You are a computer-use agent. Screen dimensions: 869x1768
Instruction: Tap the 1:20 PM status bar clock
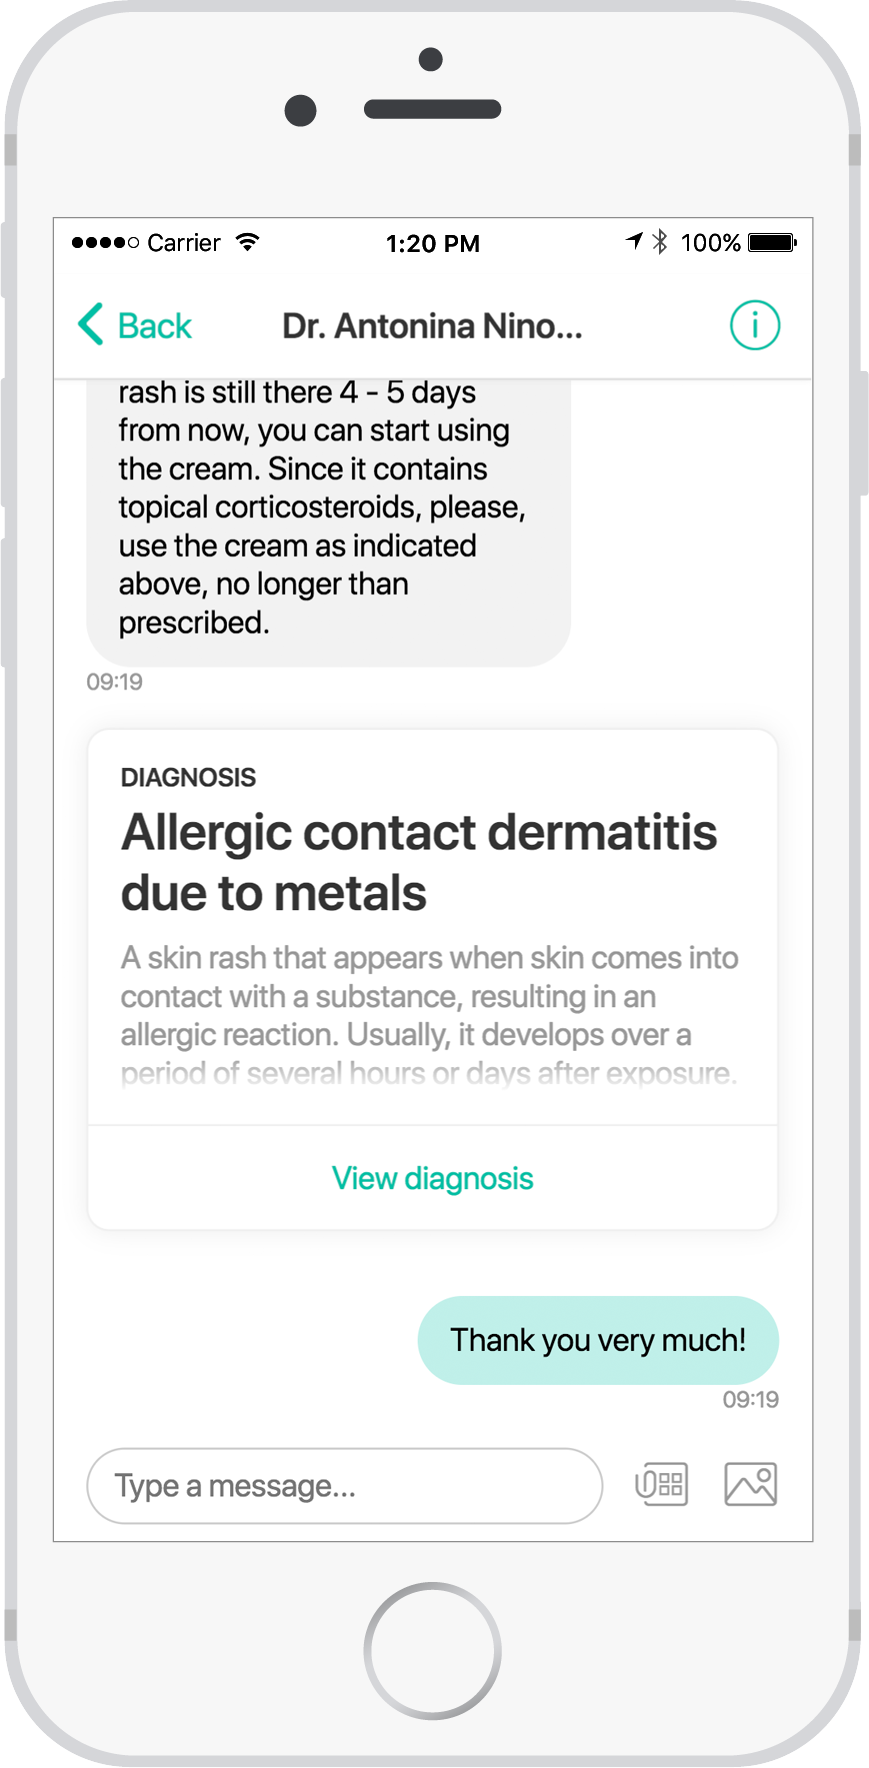click(x=433, y=243)
